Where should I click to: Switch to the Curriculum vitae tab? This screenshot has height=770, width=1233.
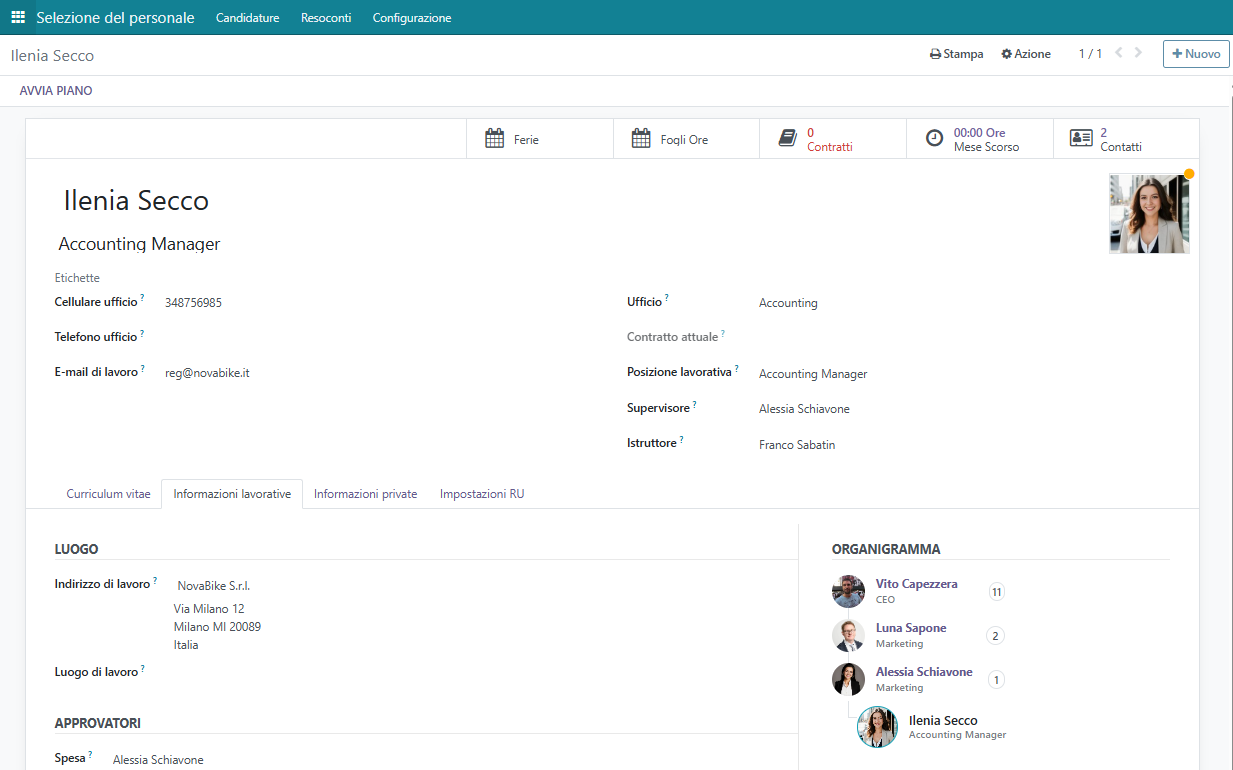[108, 494]
